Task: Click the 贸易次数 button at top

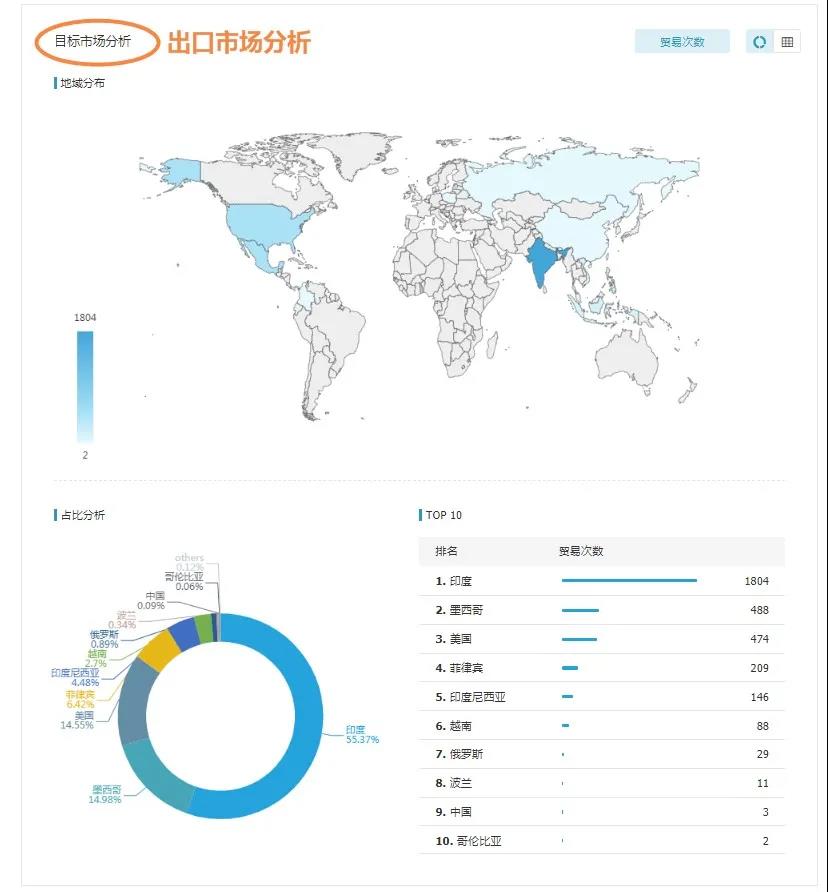Action: click(682, 42)
